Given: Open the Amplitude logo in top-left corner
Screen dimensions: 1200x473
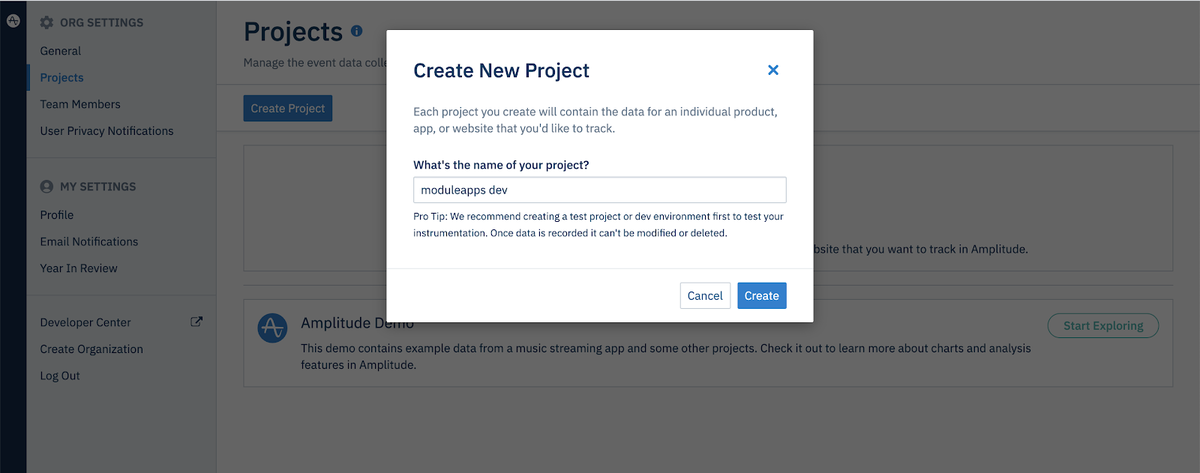Looking at the screenshot, I should [x=13, y=21].
